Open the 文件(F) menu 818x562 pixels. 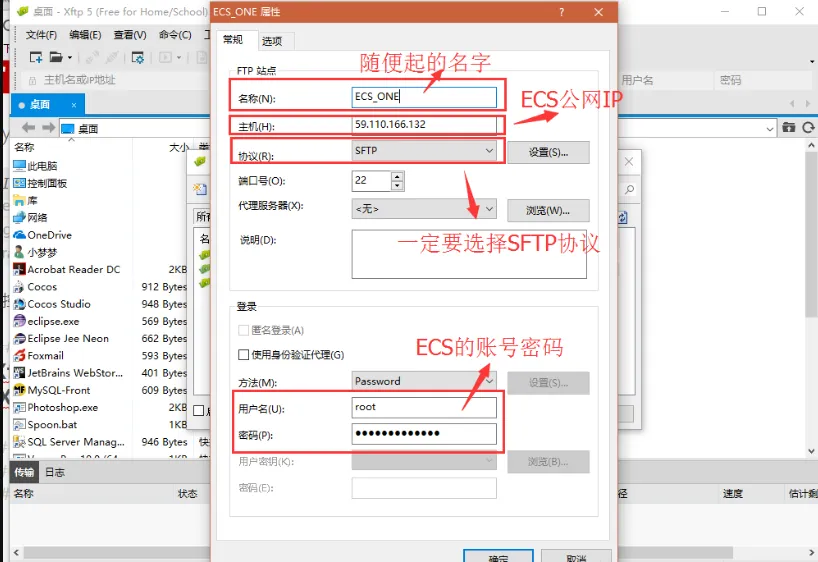click(41, 35)
